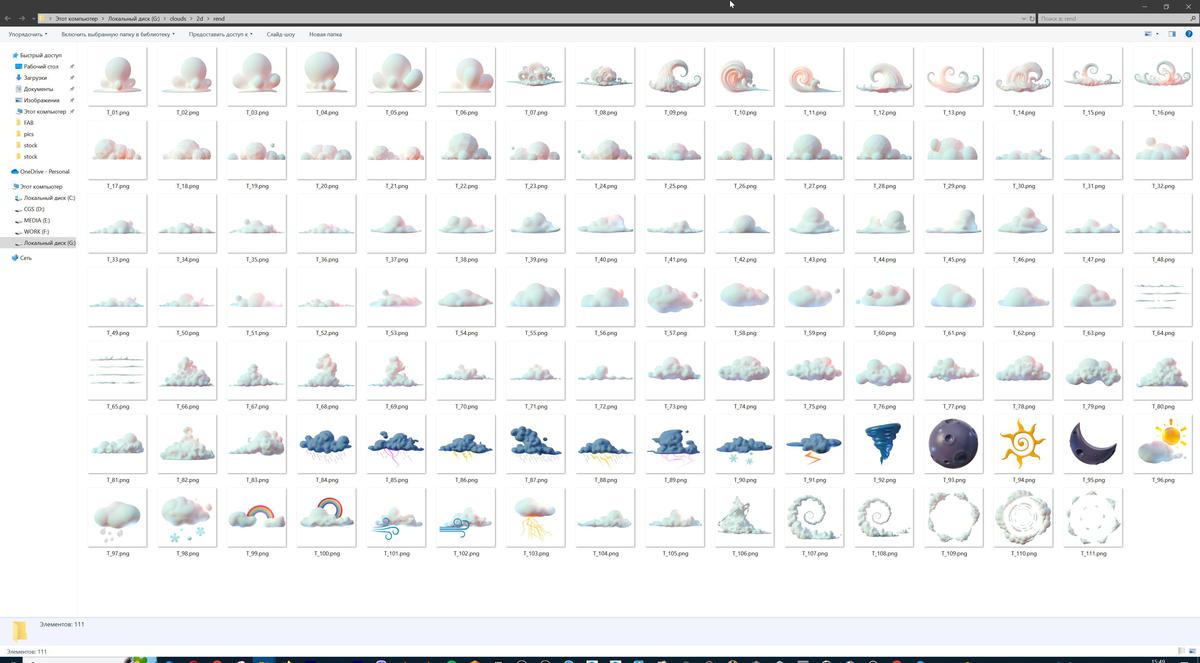1200x663 pixels.
Task: Open the help icon in the toolbar
Action: coord(1189,34)
